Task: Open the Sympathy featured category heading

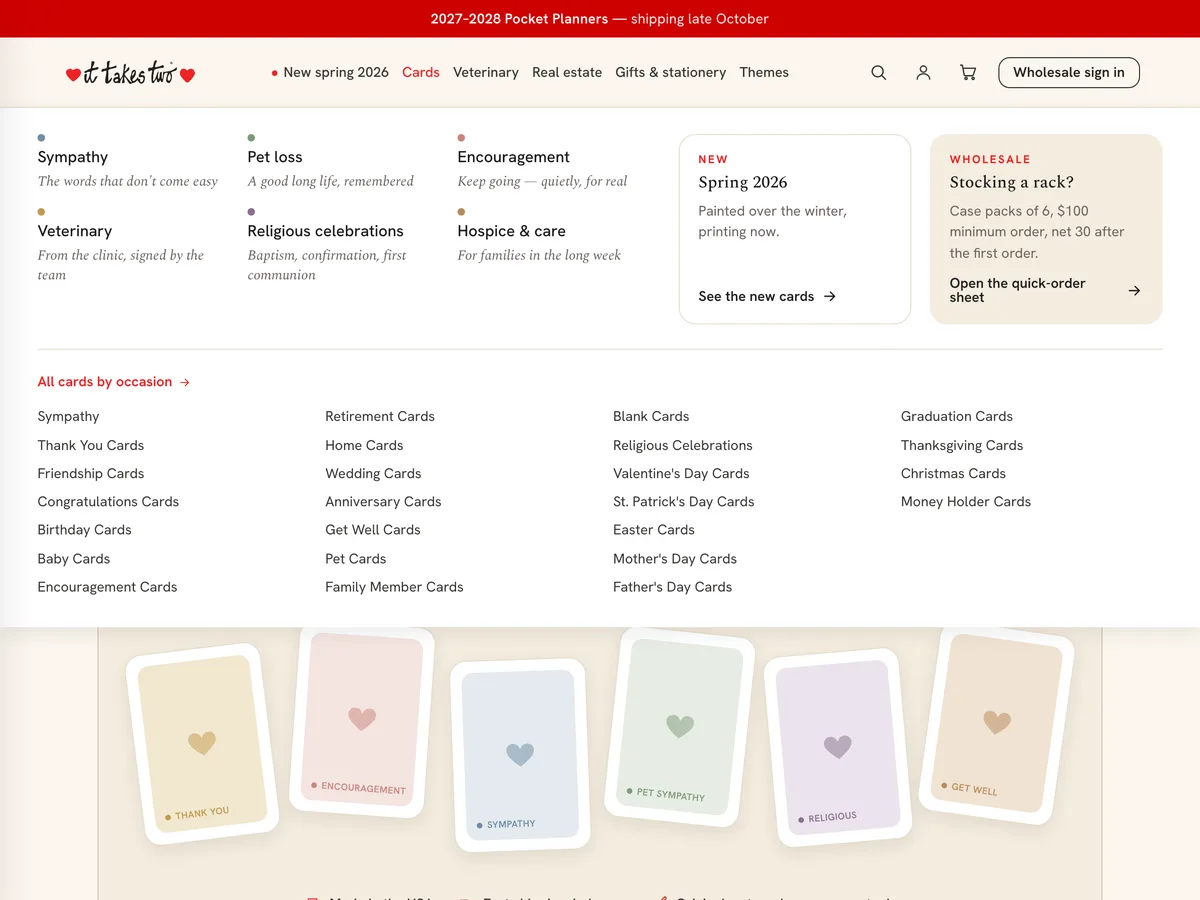Action: [x=73, y=157]
